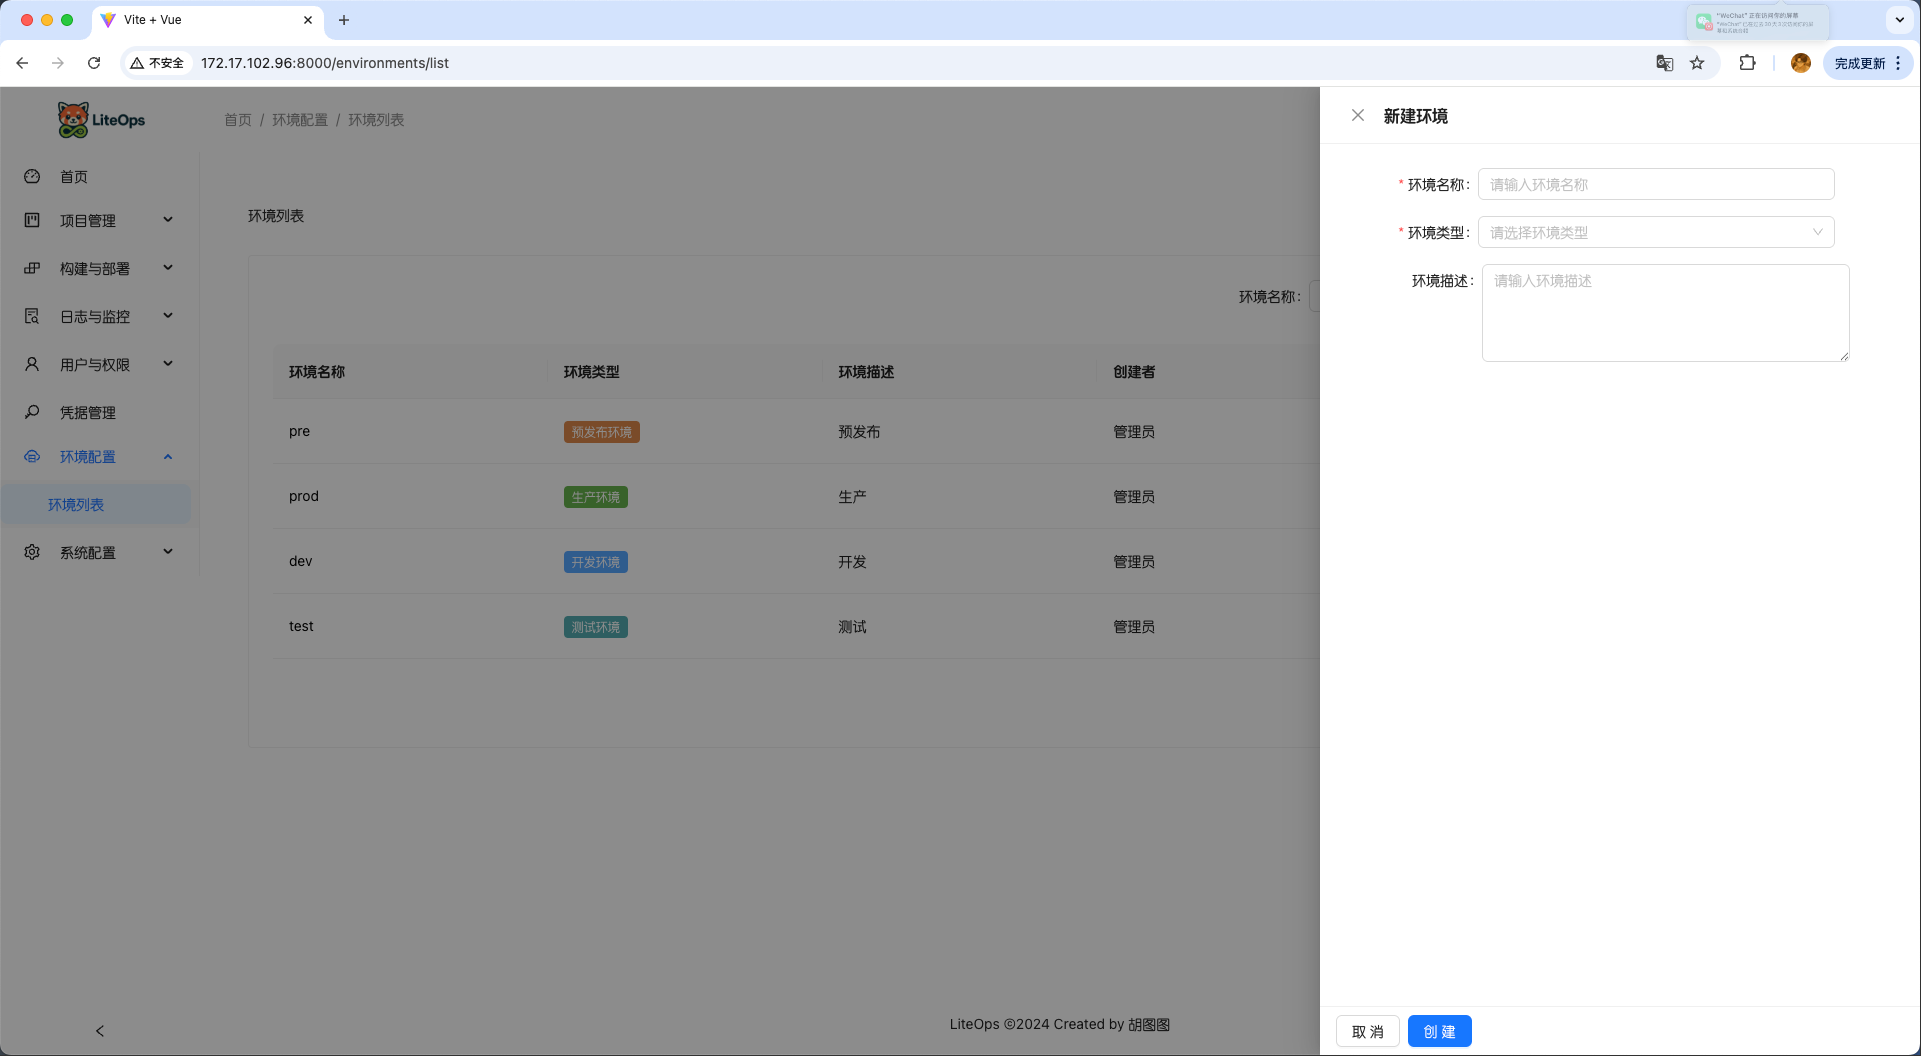Click the 环境描述 text area

[1665, 313]
